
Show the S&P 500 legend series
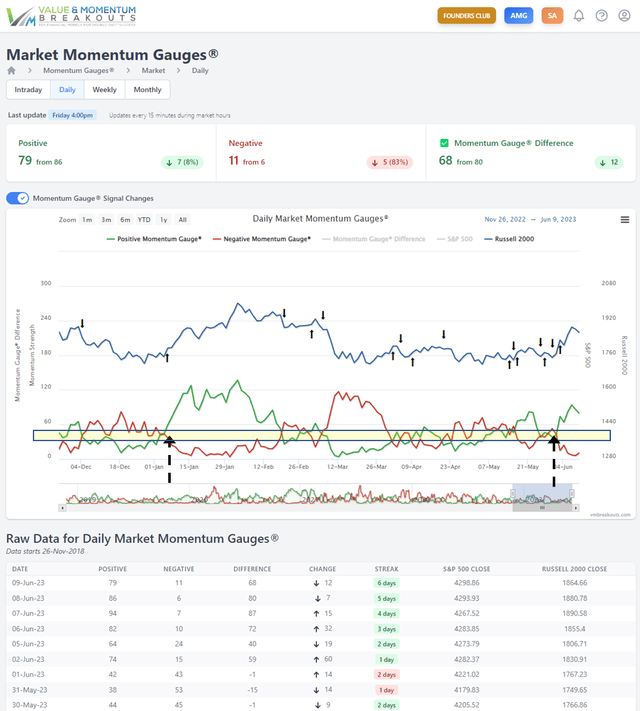[454, 239]
